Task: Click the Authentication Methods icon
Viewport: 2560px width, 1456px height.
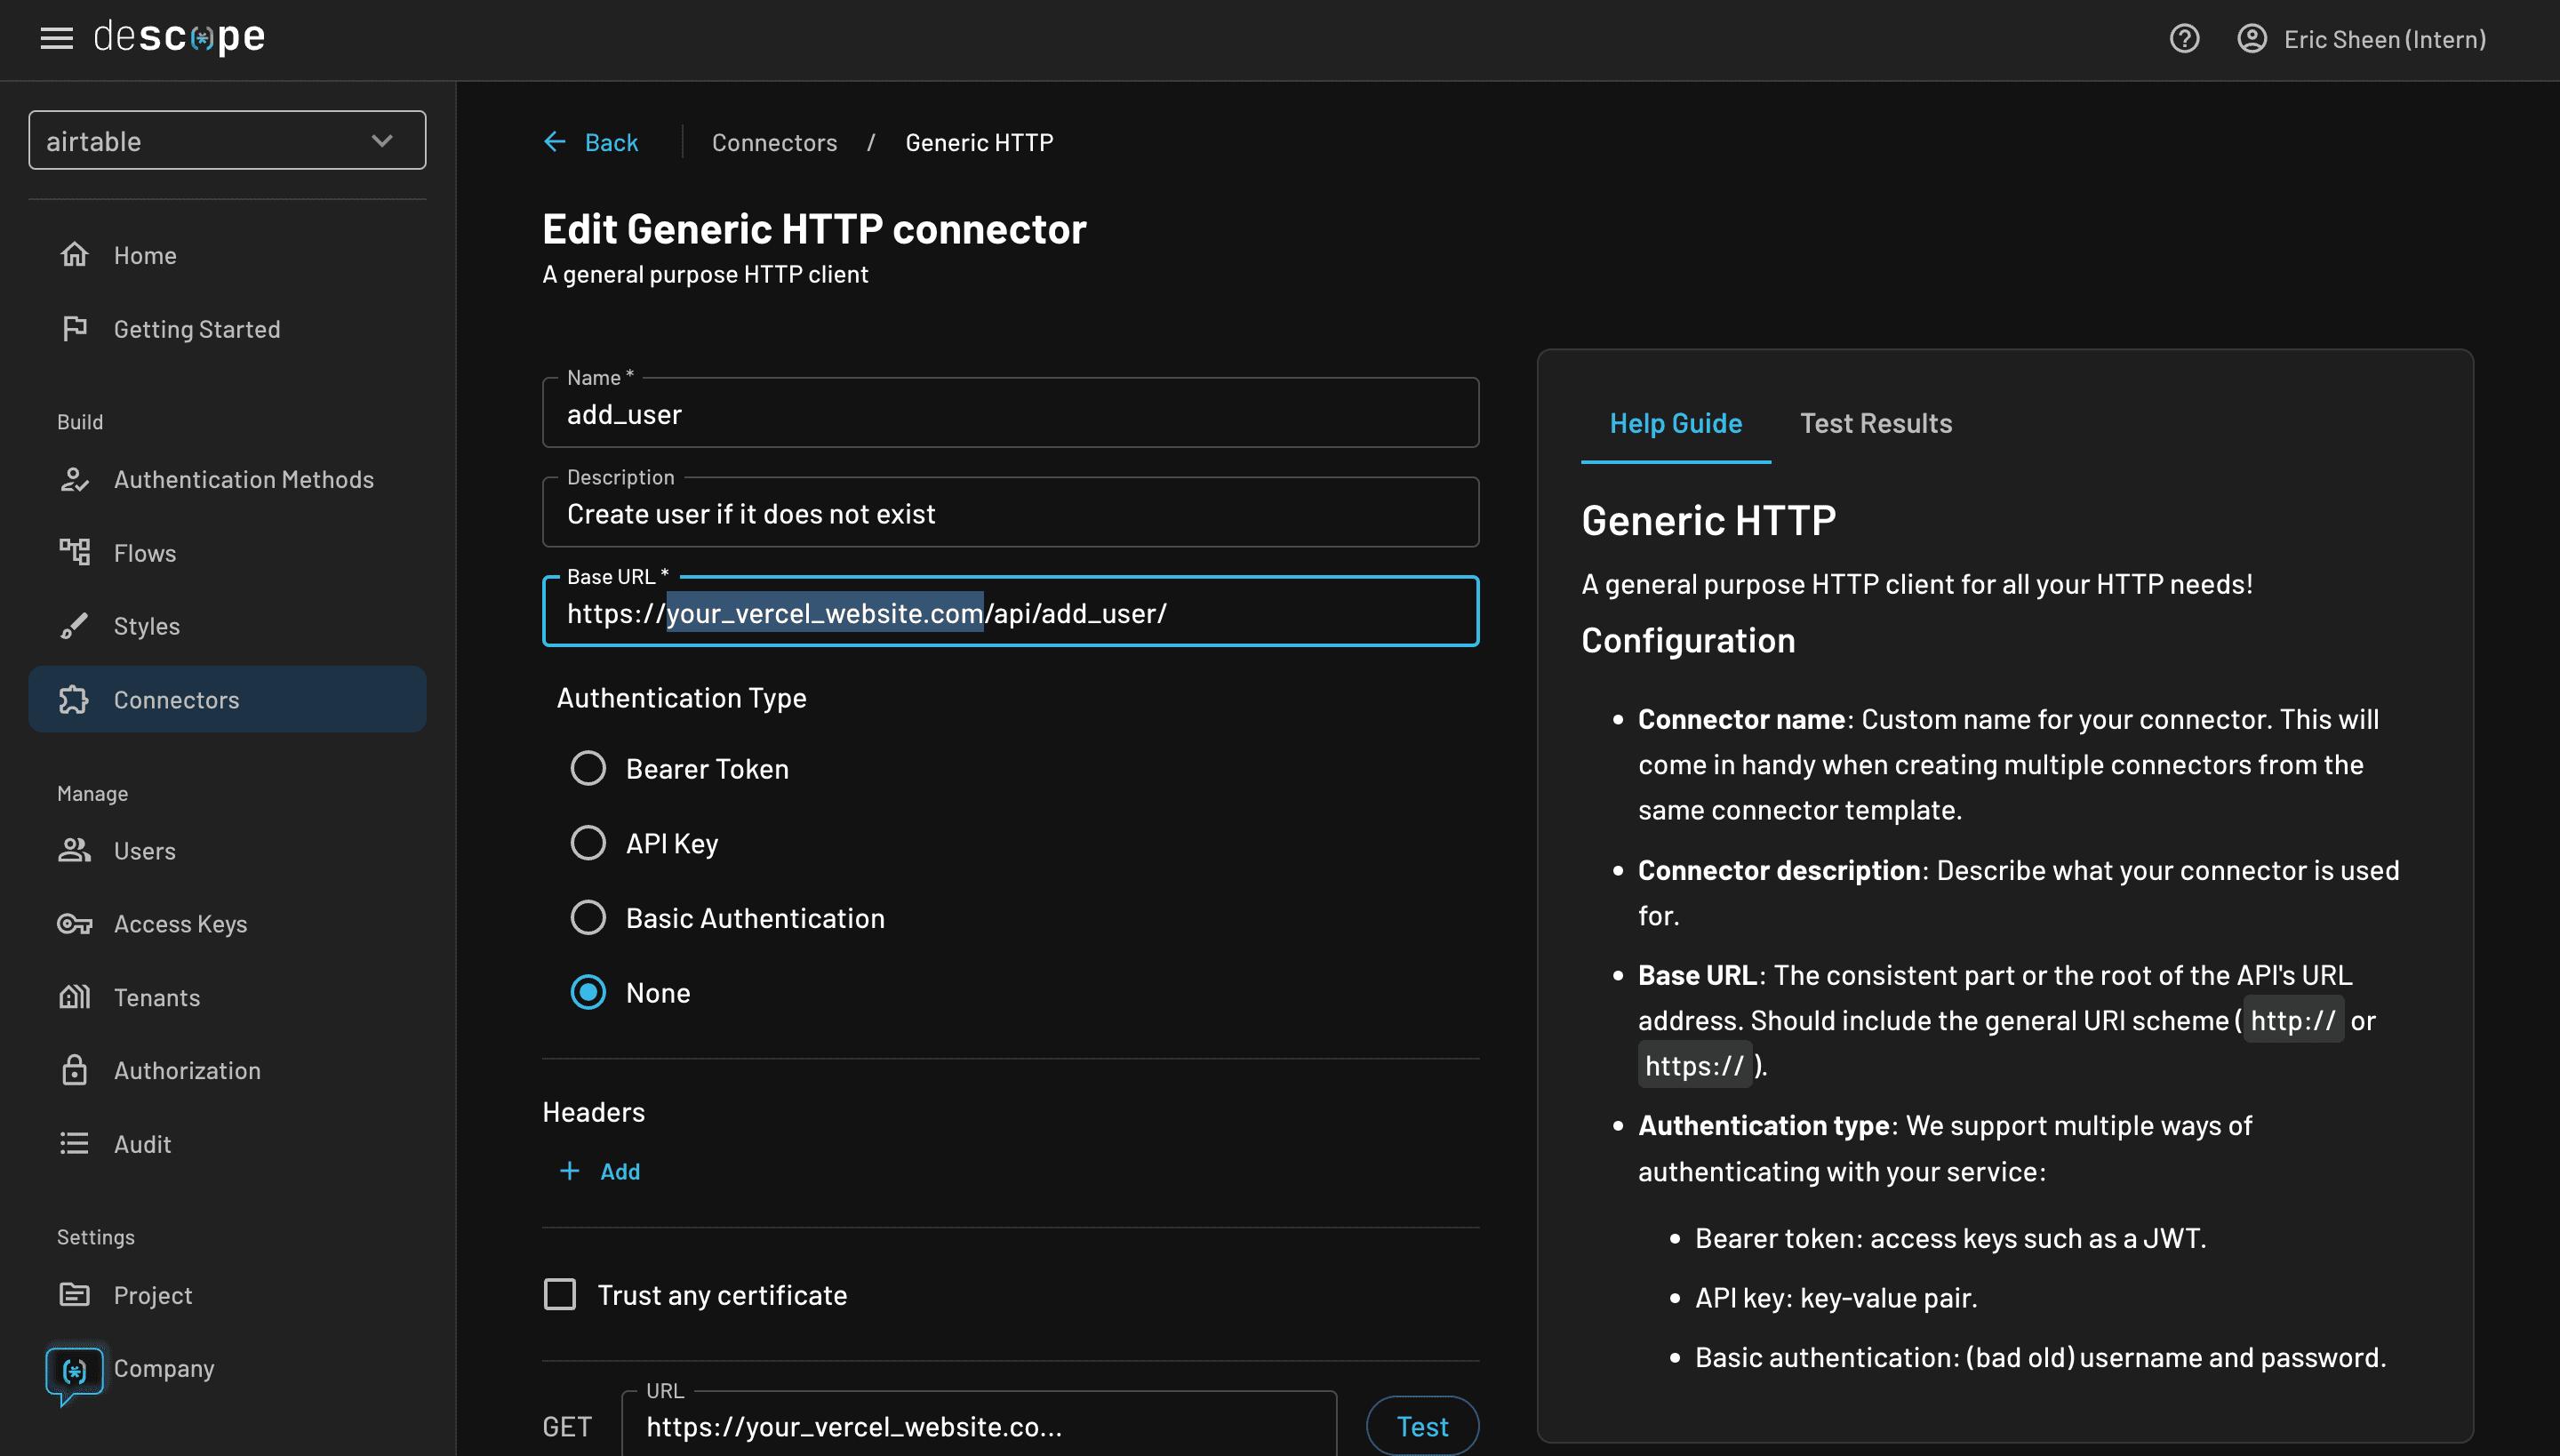Action: tap(72, 476)
